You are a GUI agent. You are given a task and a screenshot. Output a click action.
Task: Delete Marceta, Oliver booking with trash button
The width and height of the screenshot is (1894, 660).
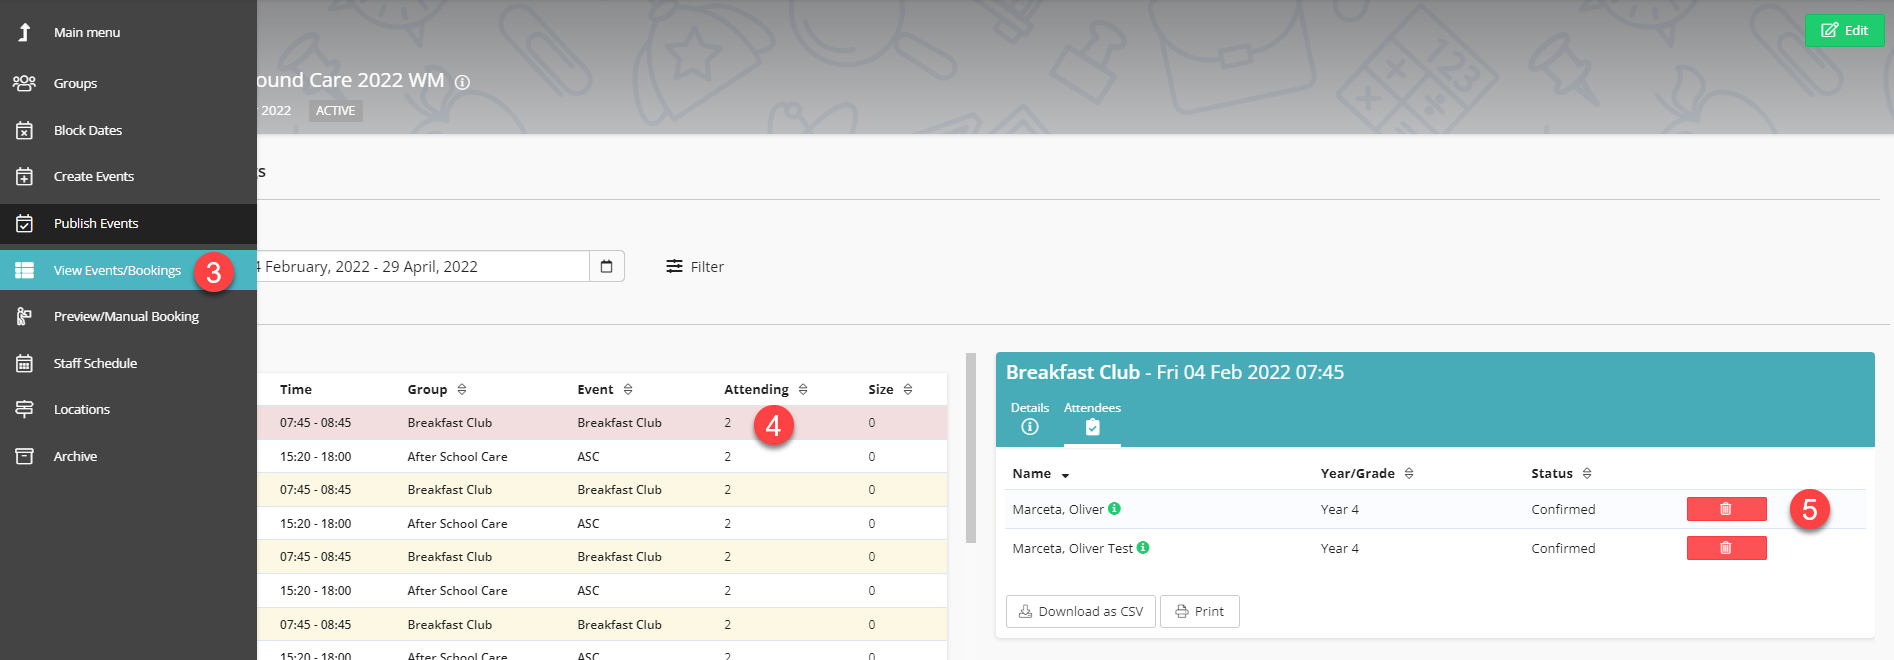tap(1725, 509)
